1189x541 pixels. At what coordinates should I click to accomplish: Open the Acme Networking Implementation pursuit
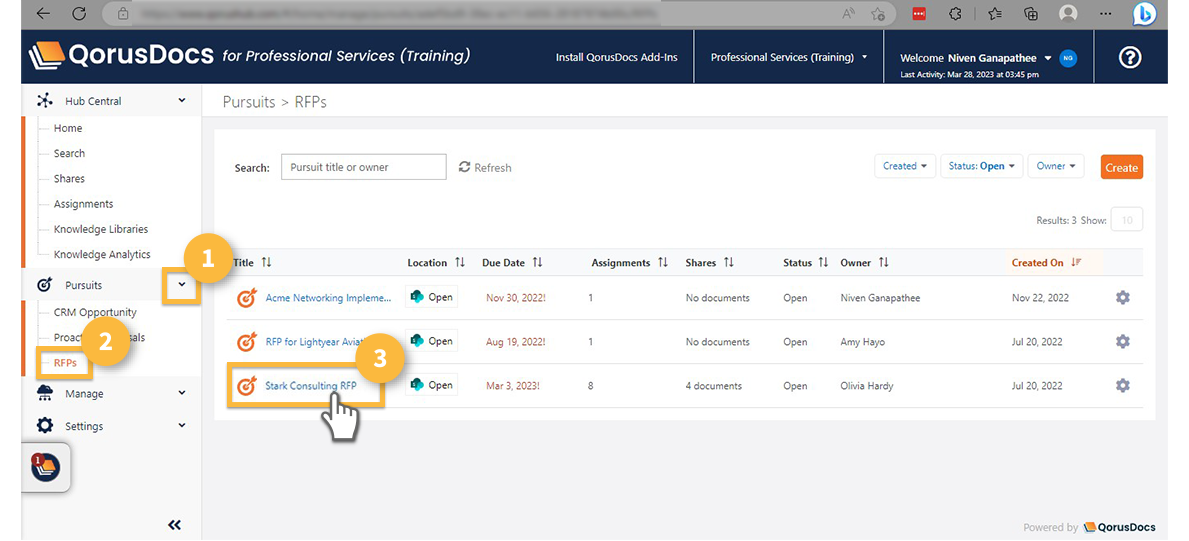click(x=328, y=298)
